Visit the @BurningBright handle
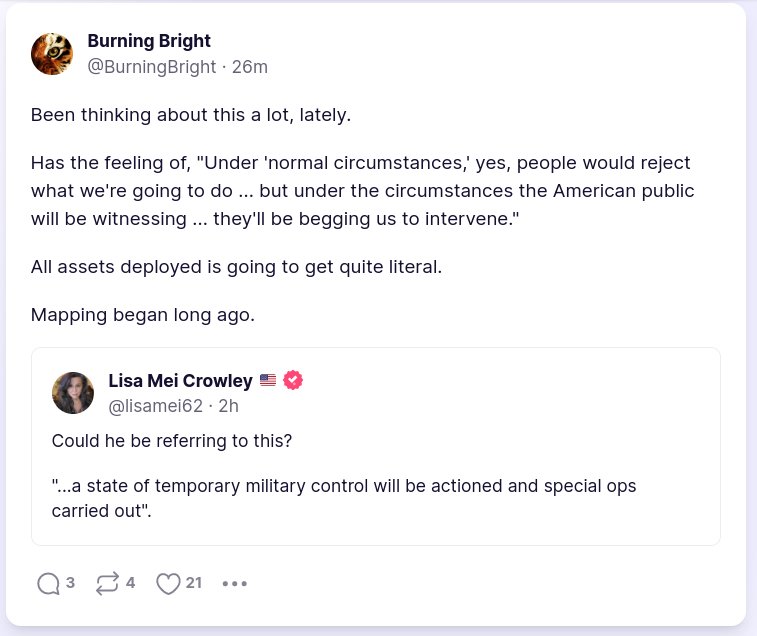The height and width of the screenshot is (636, 757). click(x=152, y=67)
